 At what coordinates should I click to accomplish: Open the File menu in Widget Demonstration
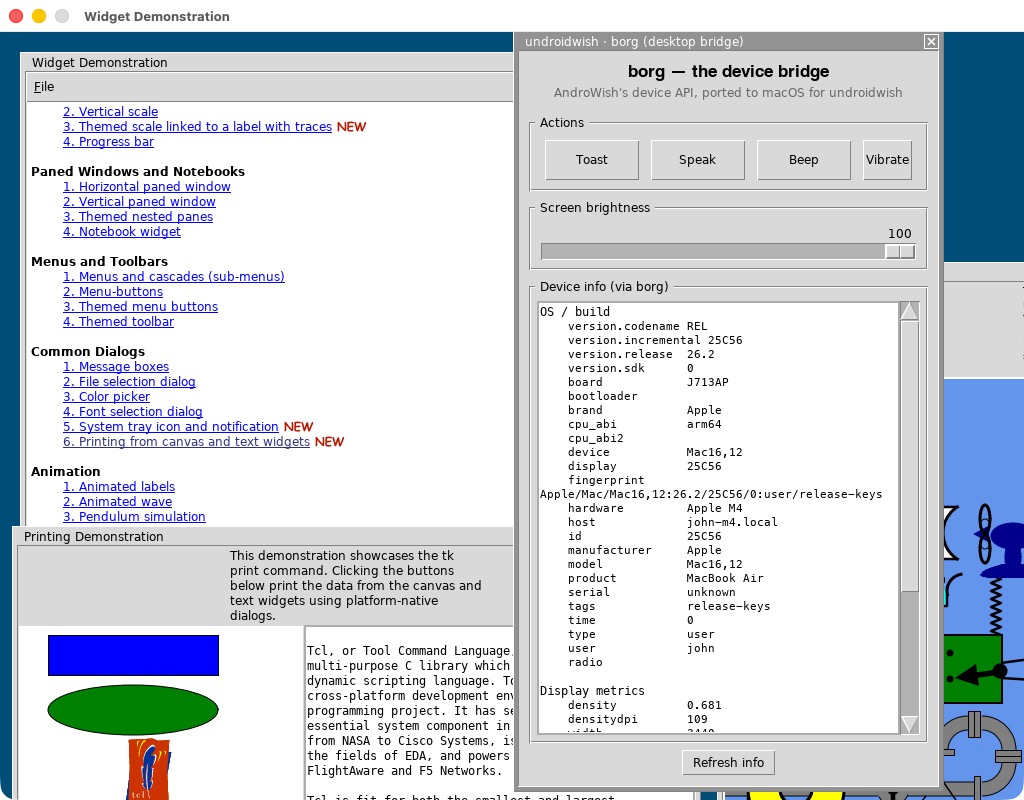point(44,87)
